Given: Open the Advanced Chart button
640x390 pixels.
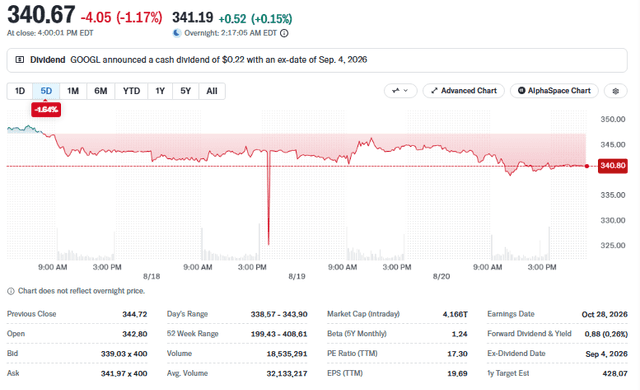Looking at the screenshot, I should pyautogui.click(x=464, y=91).
